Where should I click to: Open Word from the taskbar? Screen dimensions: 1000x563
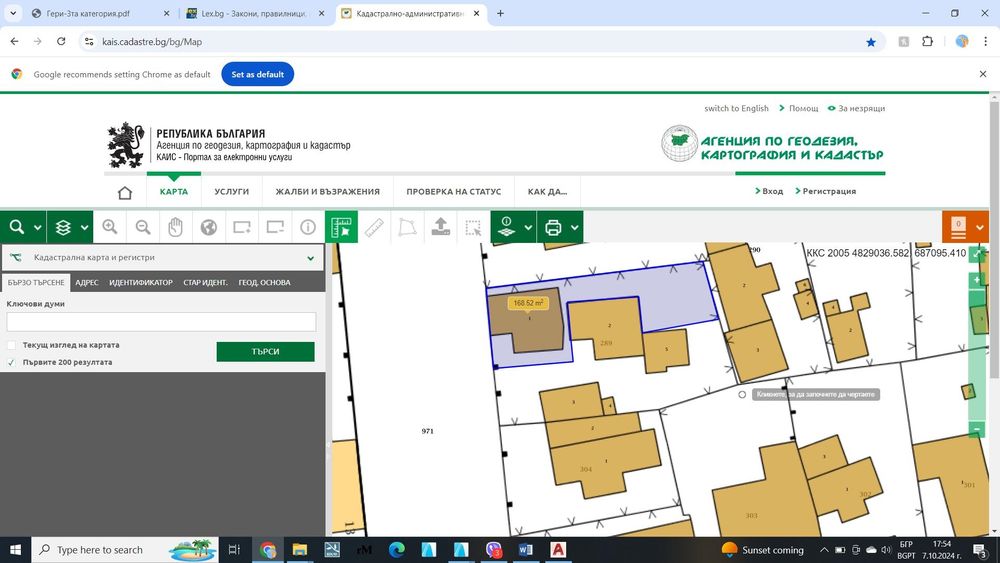pos(526,550)
